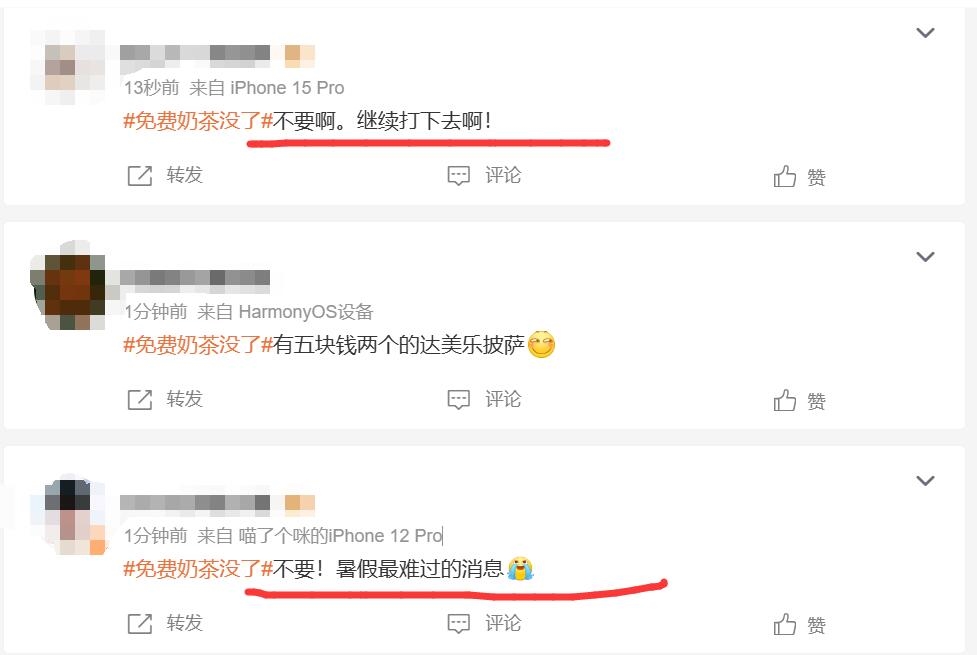The width and height of the screenshot is (977, 655).
Task: Expand the chevron menu on the HarmonyOS post
Action: click(925, 257)
